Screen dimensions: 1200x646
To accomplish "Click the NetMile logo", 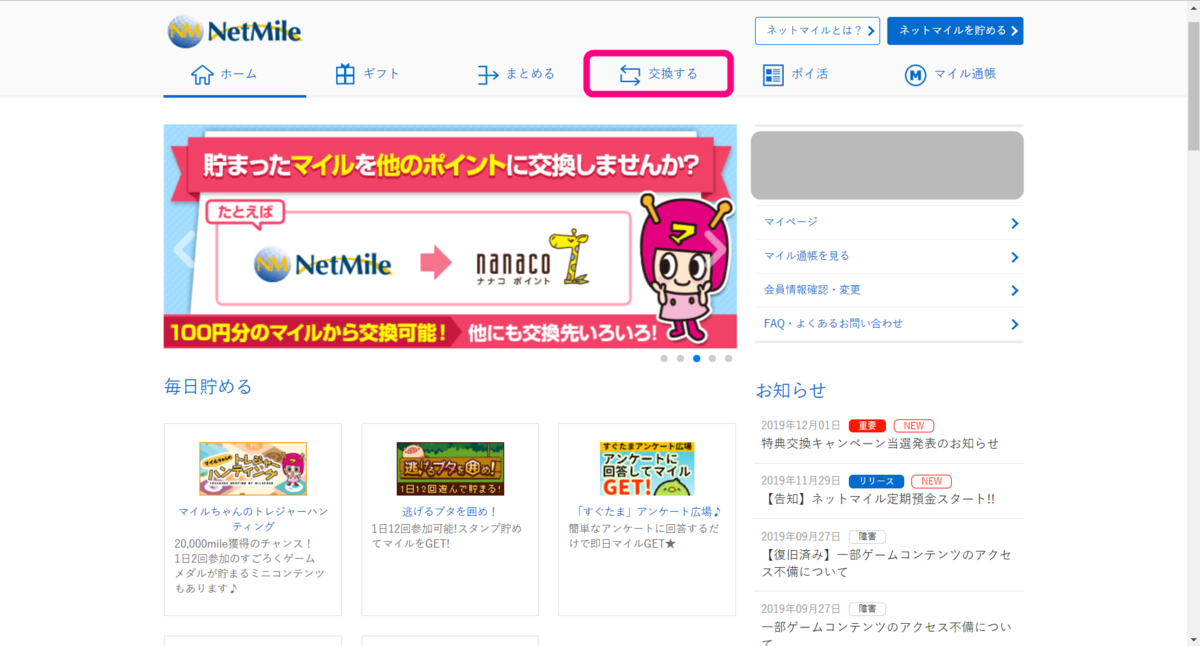I will coord(234,32).
